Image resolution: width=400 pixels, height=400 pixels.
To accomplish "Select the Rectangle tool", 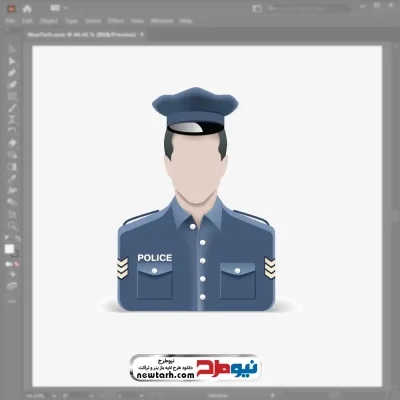I will (12, 96).
